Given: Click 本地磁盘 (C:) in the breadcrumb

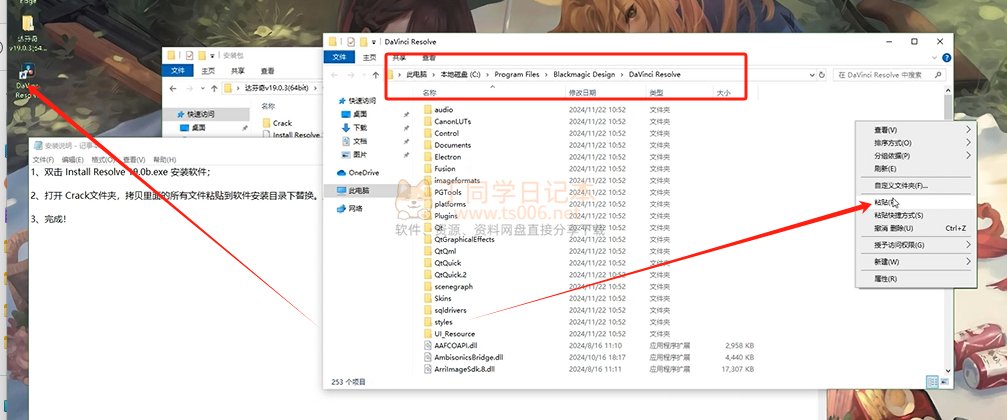Looking at the screenshot, I should [x=460, y=74].
